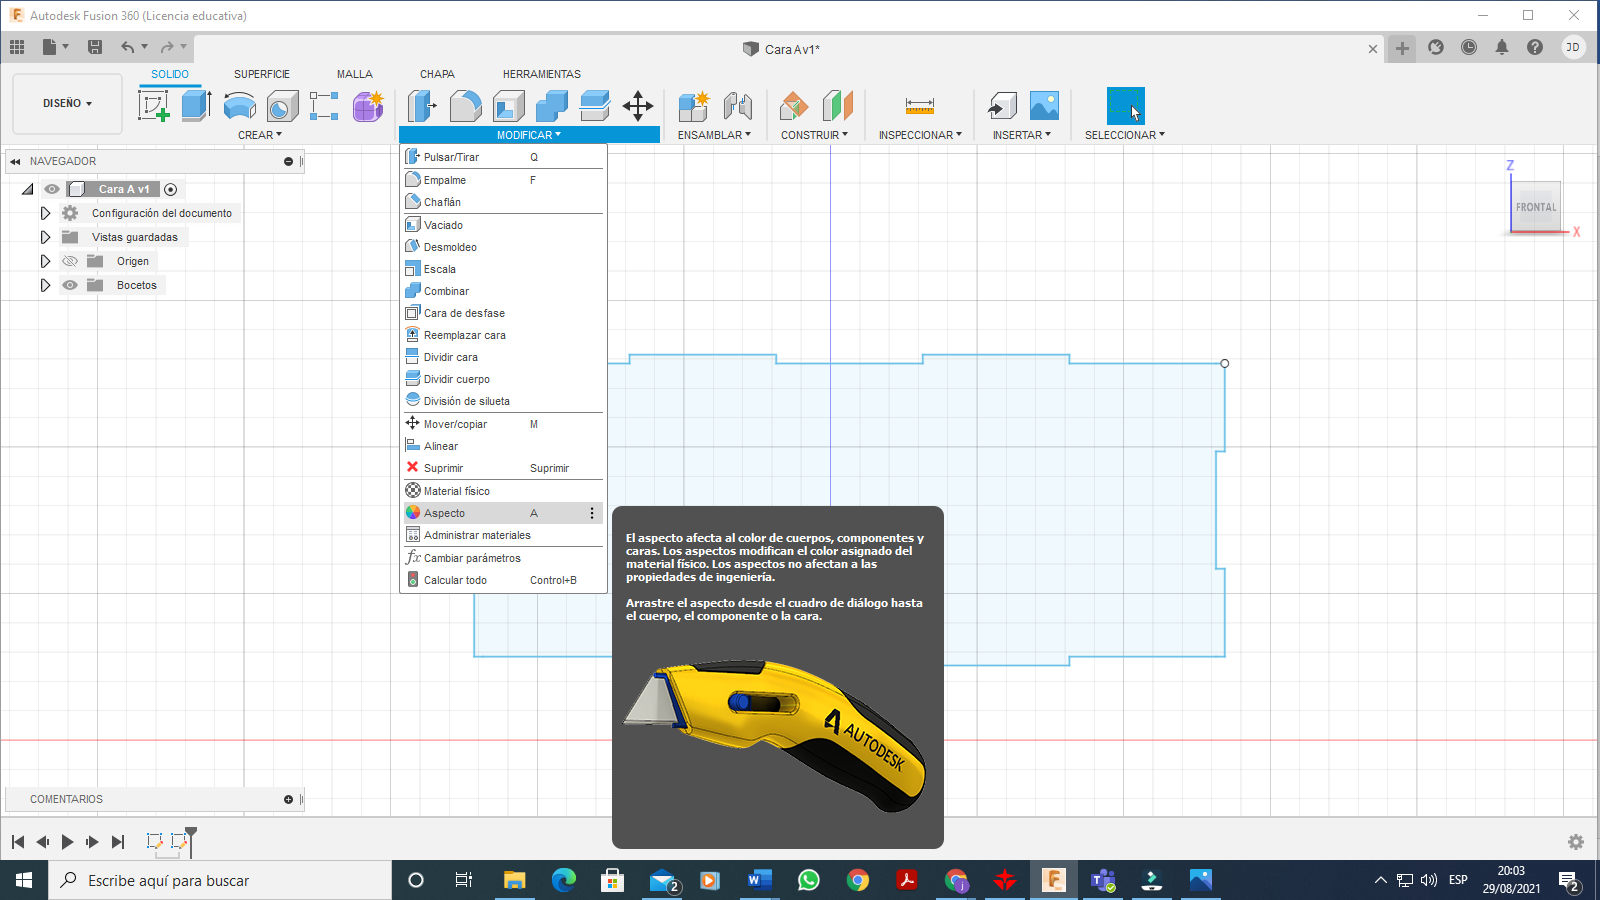Viewport: 1600px width, 900px height.
Task: Select the Move/Copy toolbar icon
Action: (638, 105)
